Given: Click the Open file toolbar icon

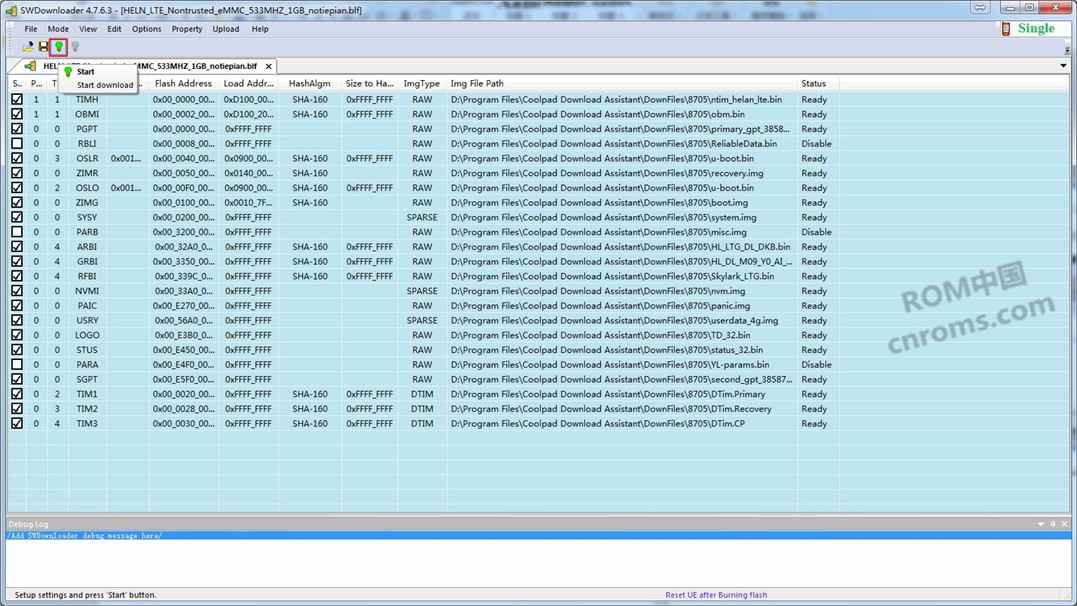Looking at the screenshot, I should [28, 46].
